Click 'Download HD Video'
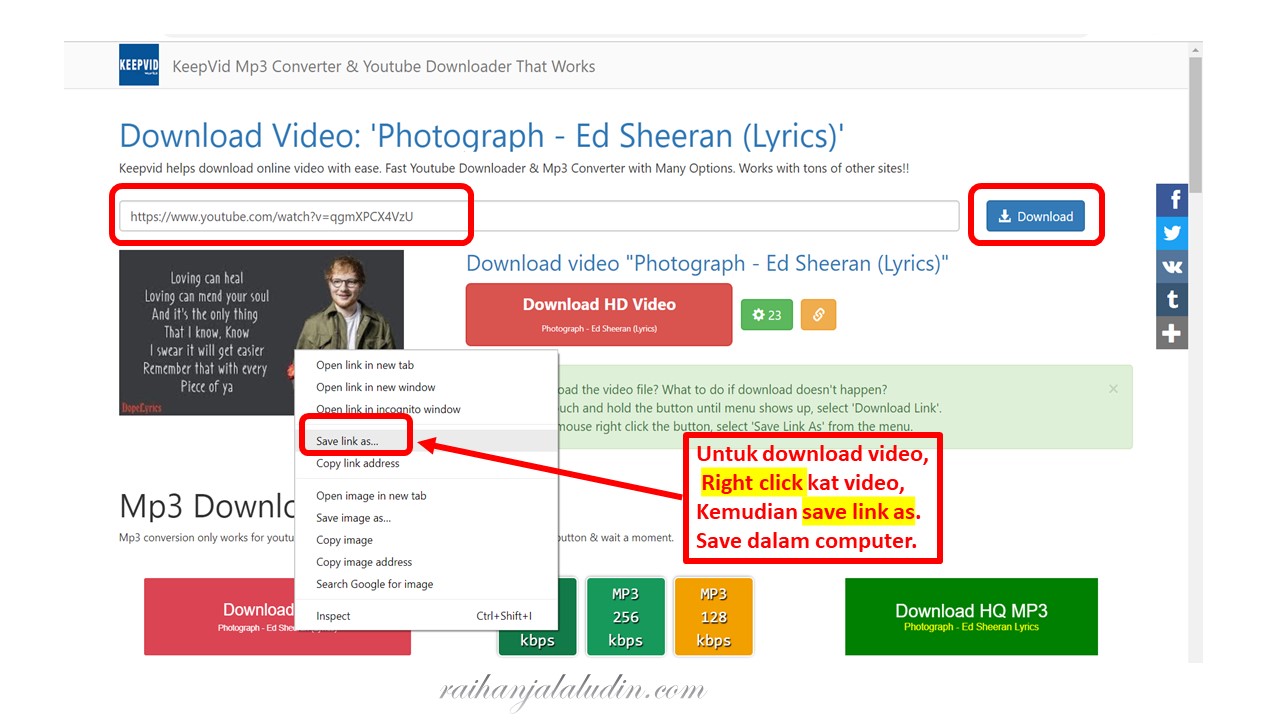The height and width of the screenshot is (720, 1280). point(598,314)
